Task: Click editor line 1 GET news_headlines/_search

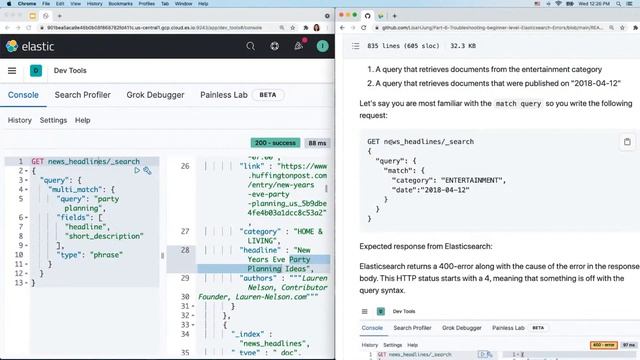Action: (85, 162)
